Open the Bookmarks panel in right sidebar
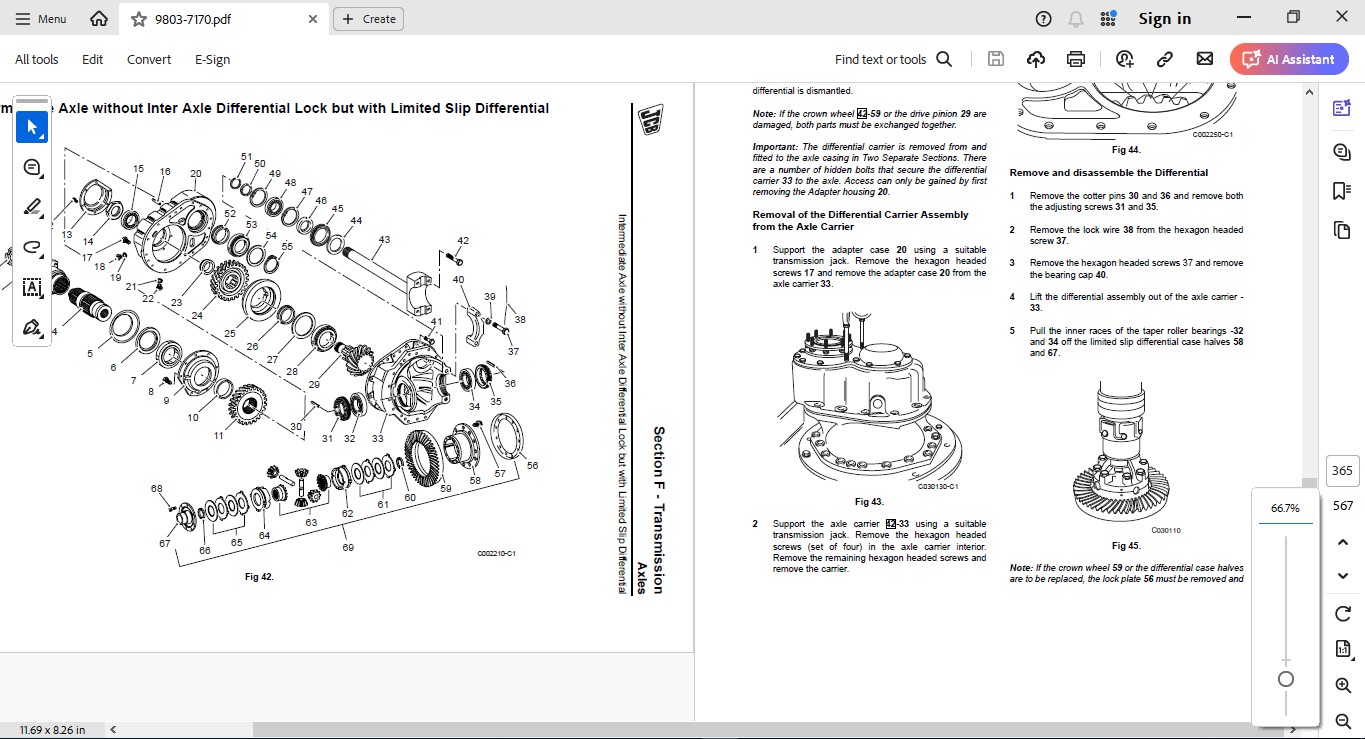Viewport: 1365px width, 739px height. [x=1342, y=191]
